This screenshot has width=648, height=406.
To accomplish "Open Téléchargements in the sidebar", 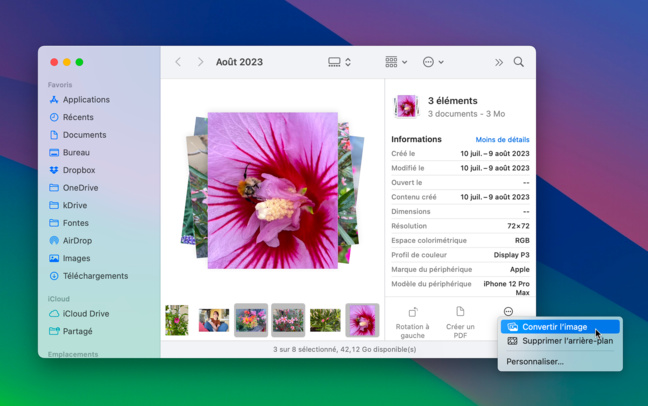I will (x=88, y=276).
